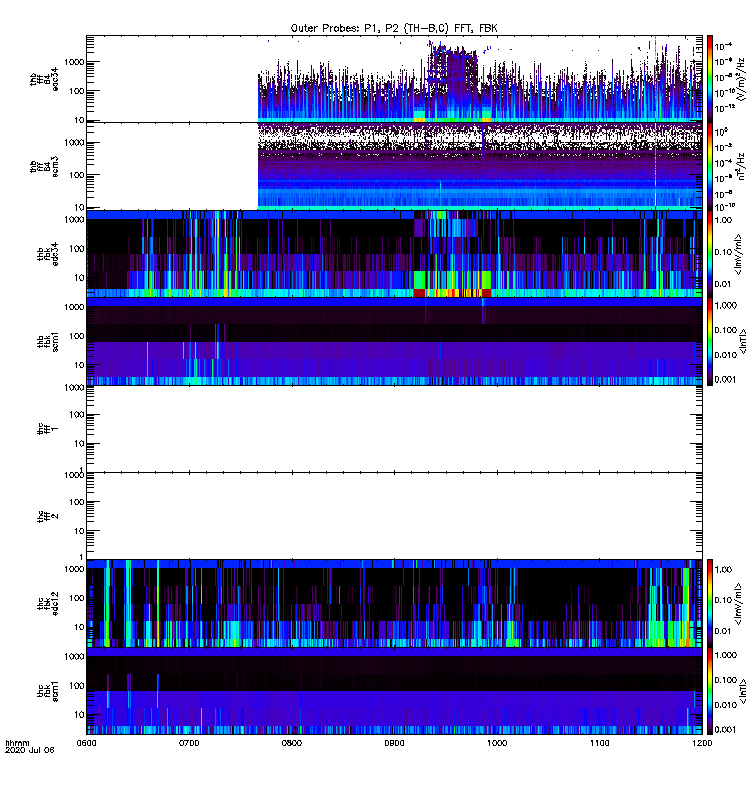Click inside the empty thc fff 1 panel
The width and height of the screenshot is (750, 800).
point(394,429)
